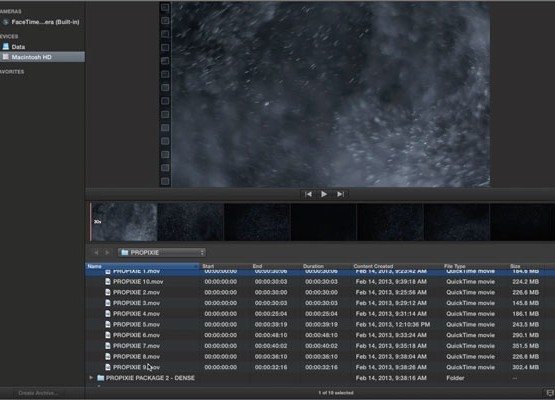The image size is (555, 400).
Task: Click the 186.1 MB size cell
Action: 525,314
